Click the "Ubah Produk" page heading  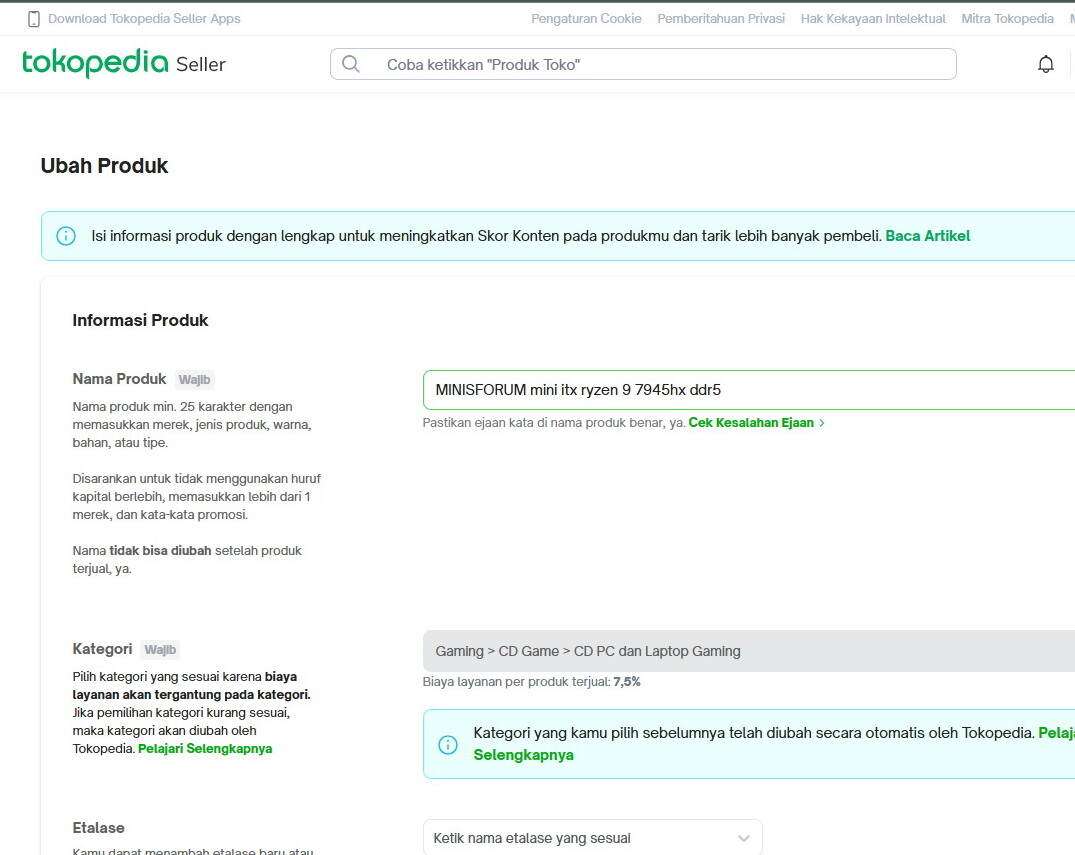104,166
